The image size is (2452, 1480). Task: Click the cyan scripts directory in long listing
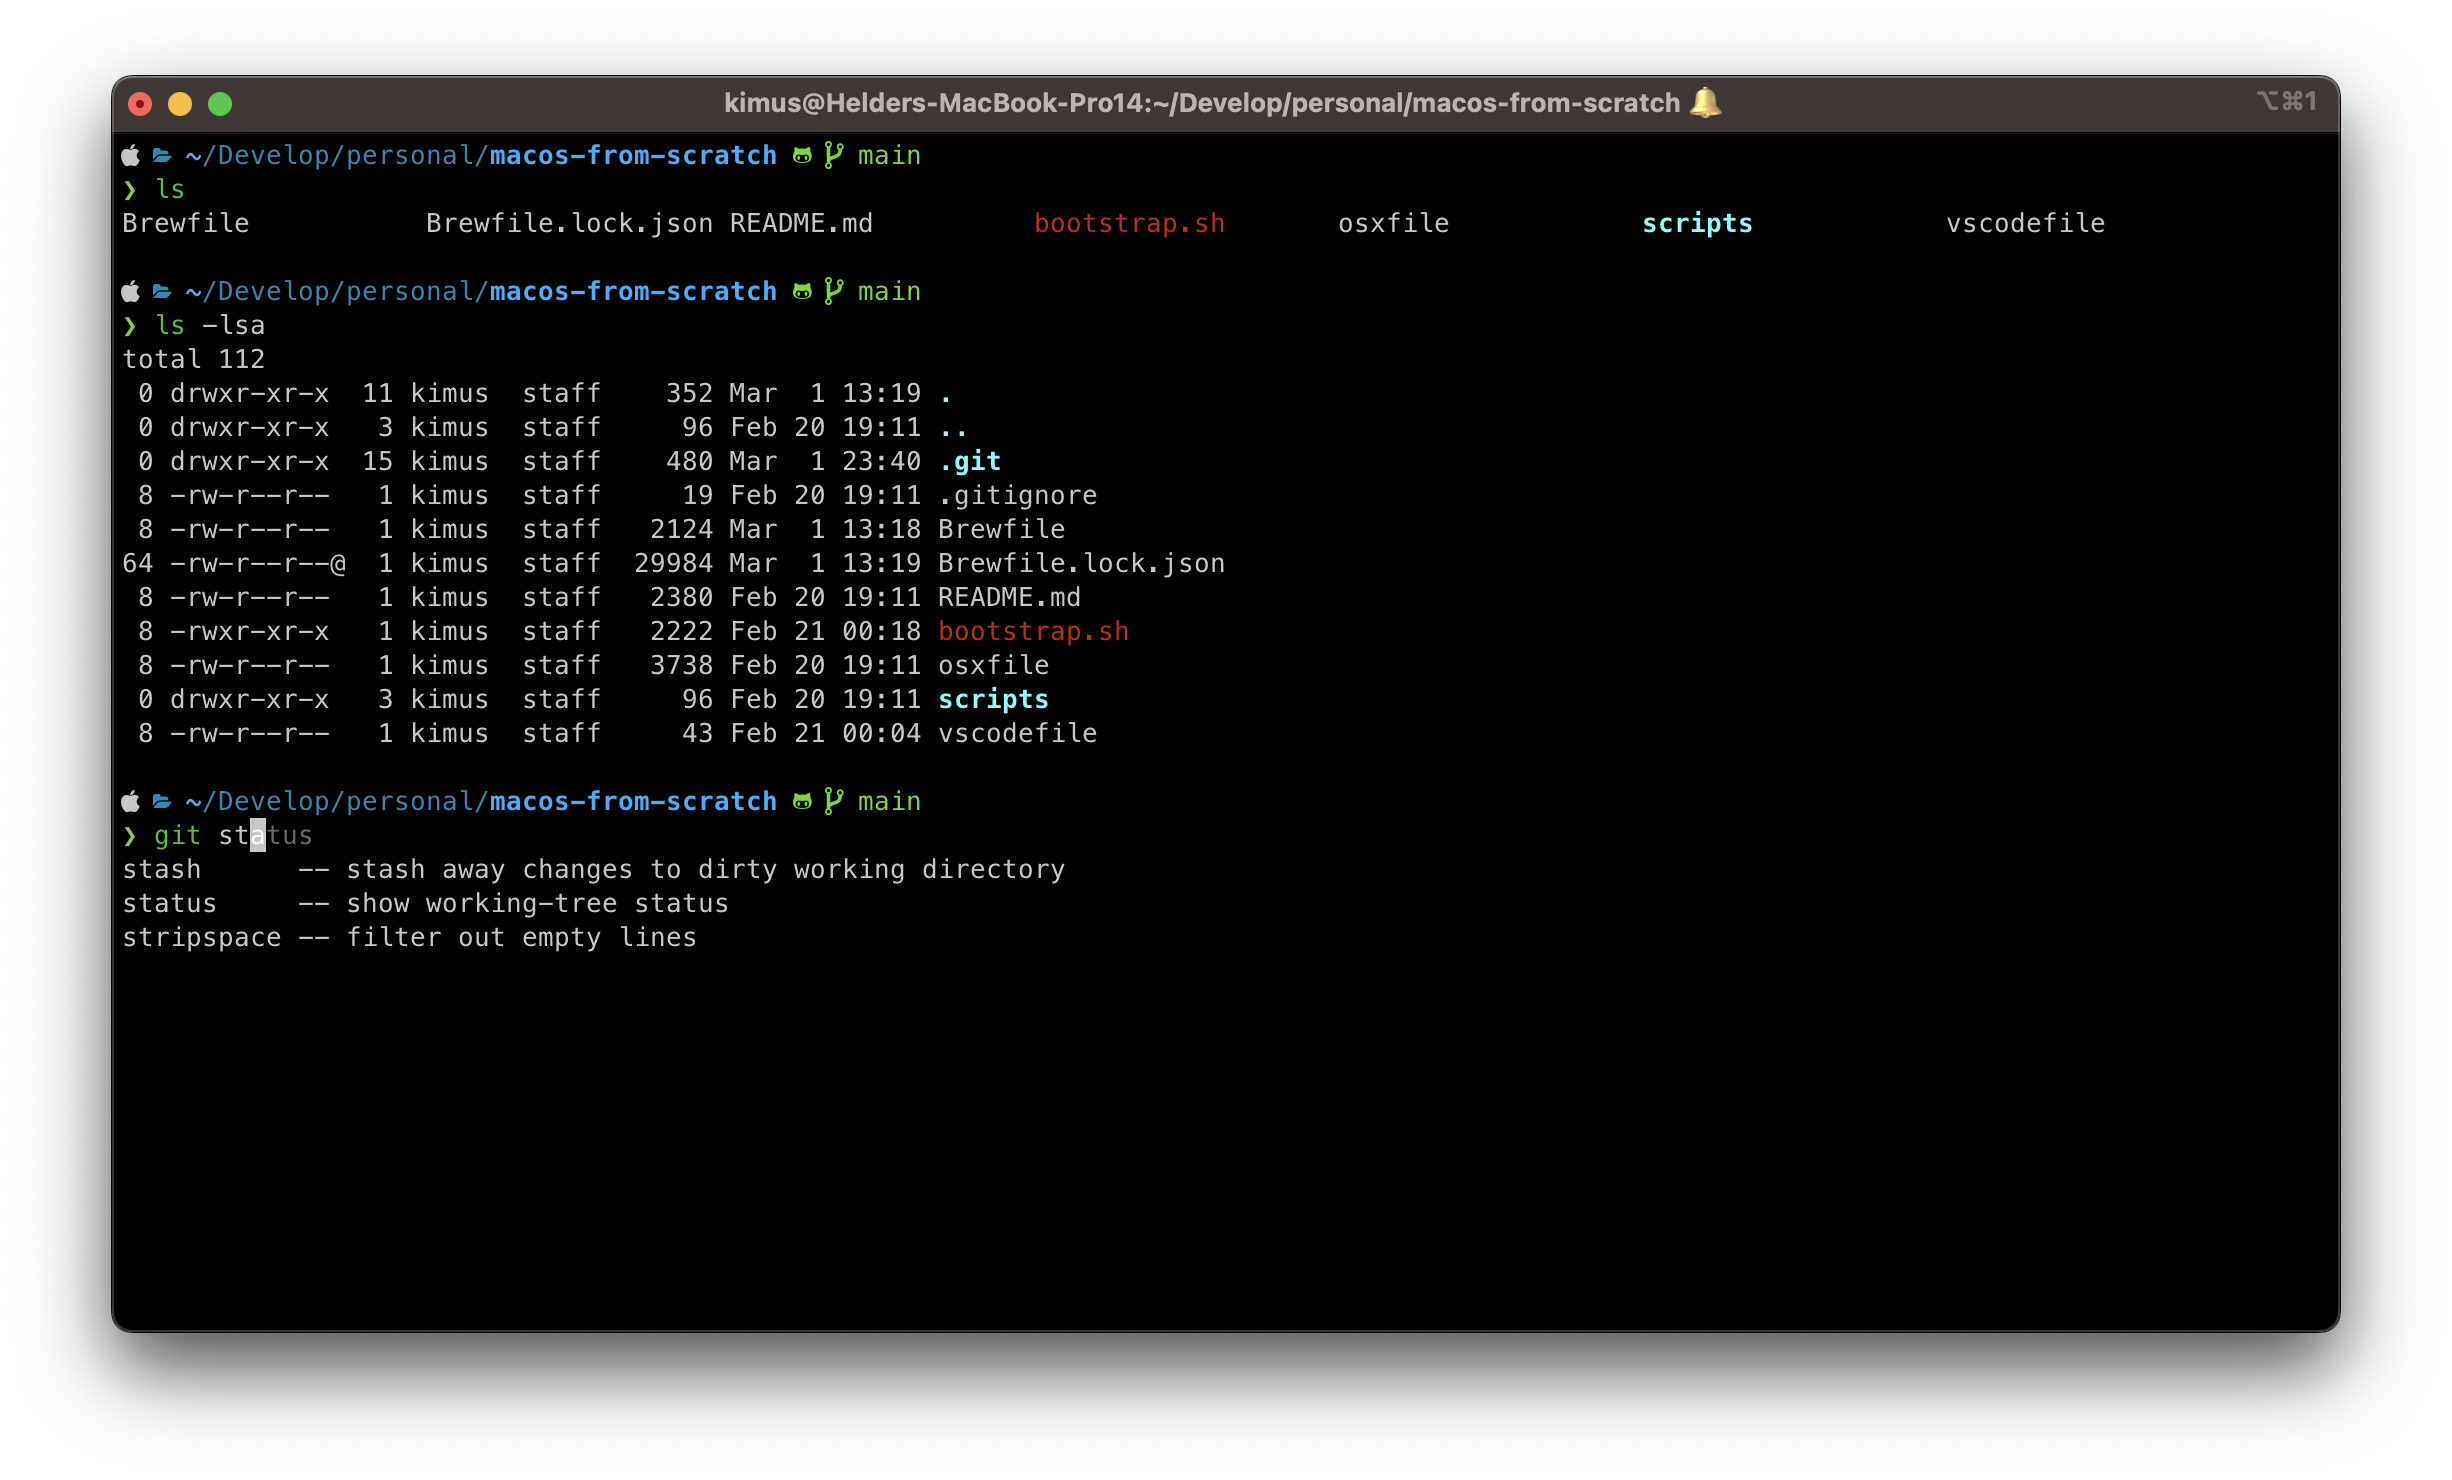click(993, 699)
